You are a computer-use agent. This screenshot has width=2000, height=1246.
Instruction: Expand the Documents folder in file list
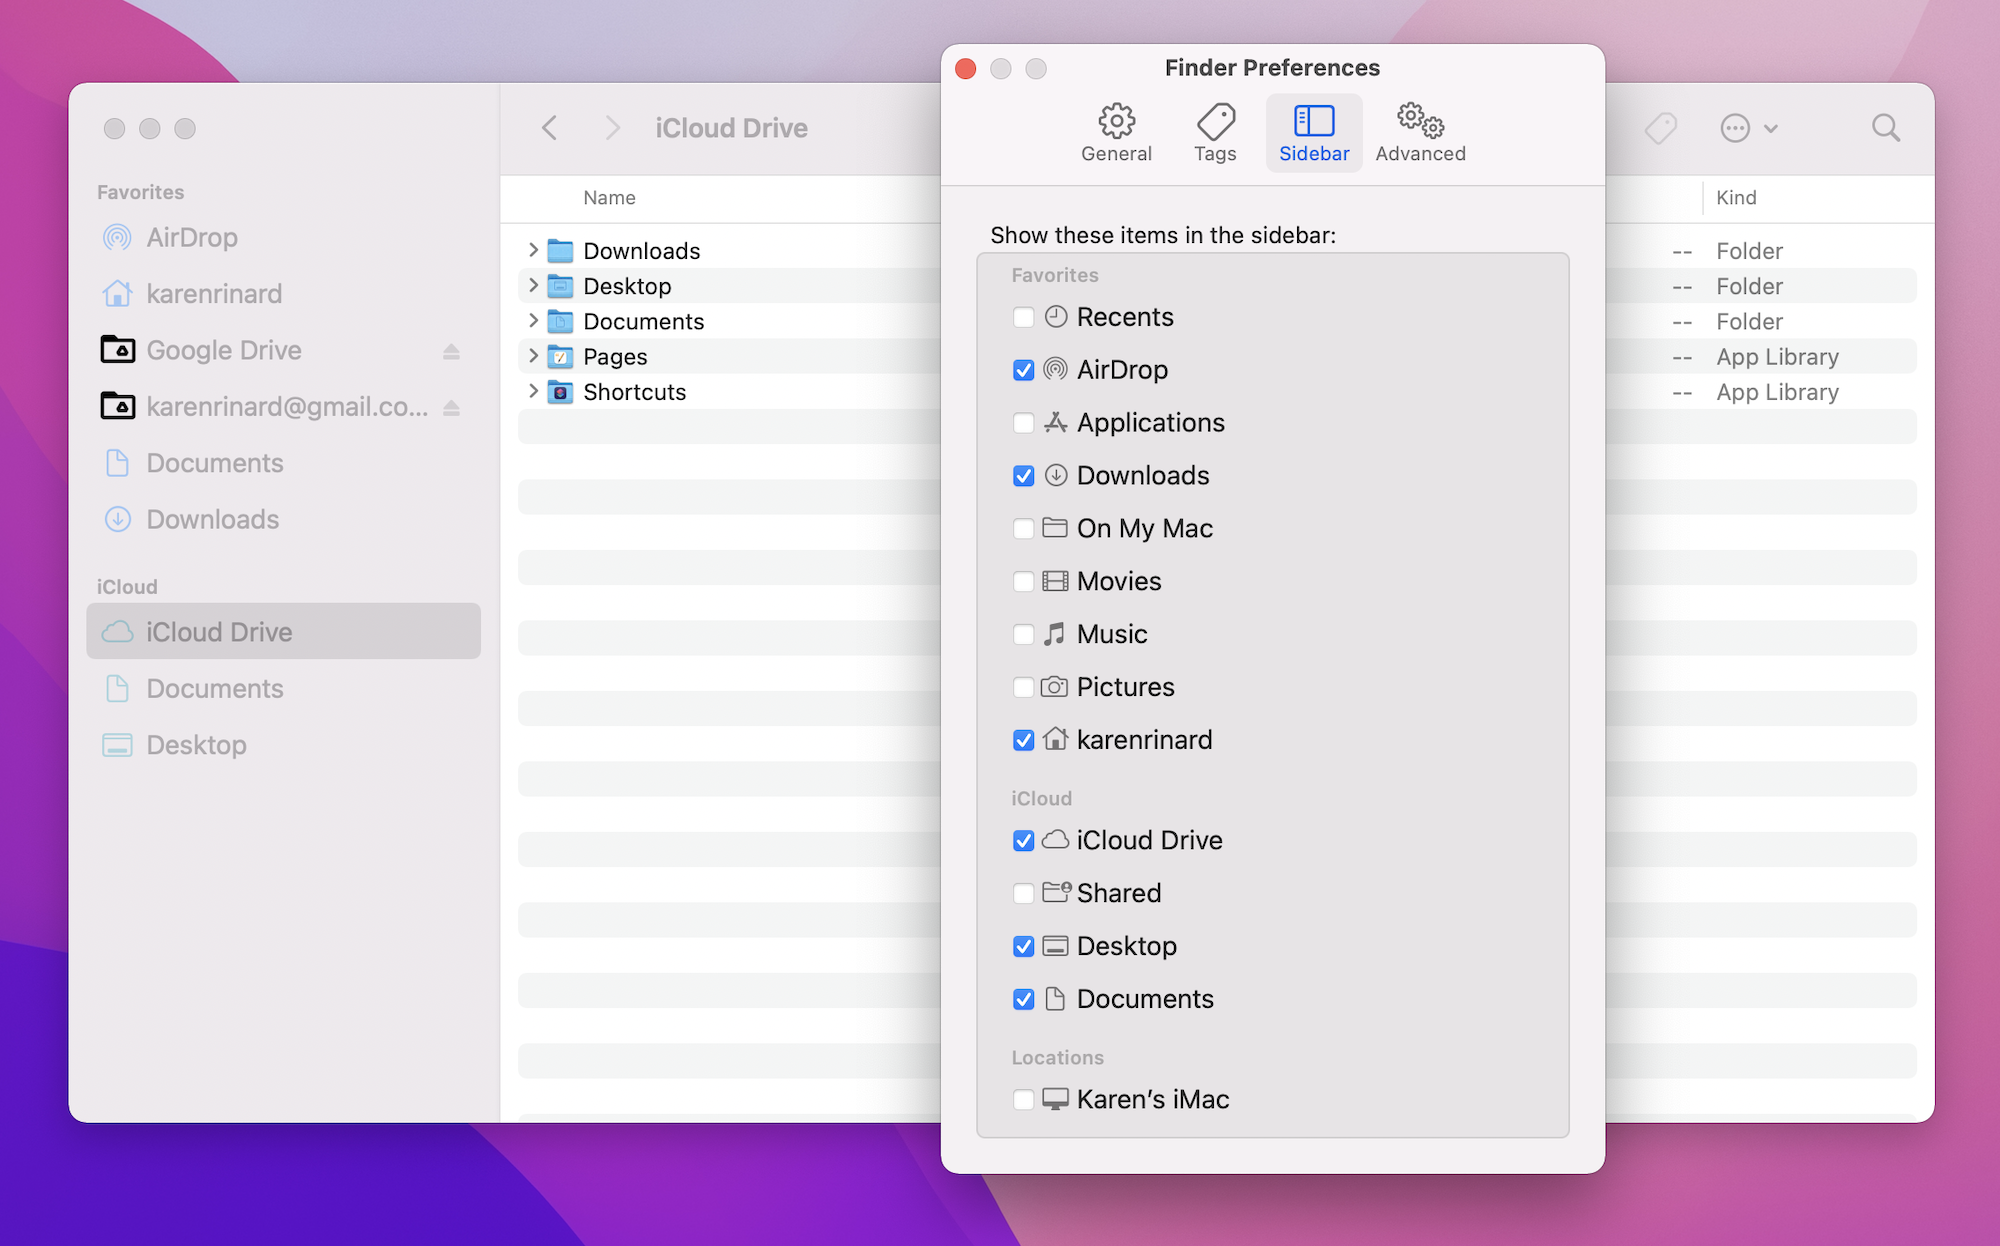point(533,320)
